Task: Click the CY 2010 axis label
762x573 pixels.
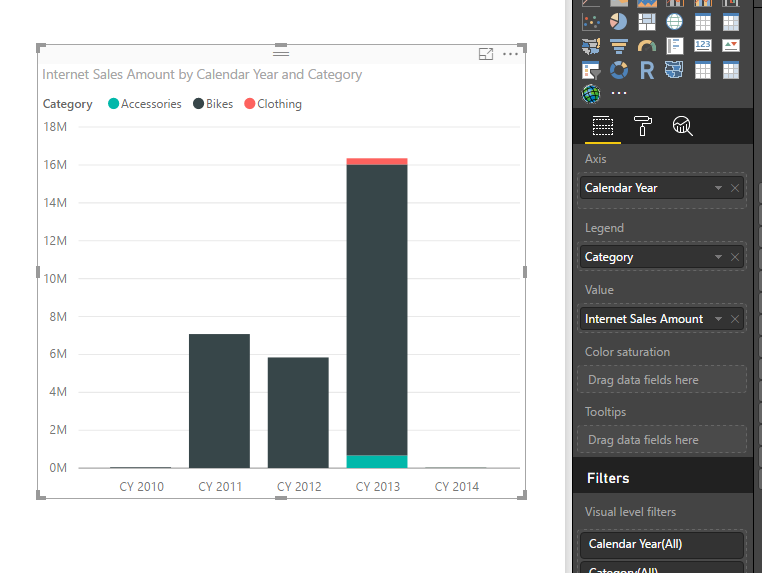Action: tap(141, 486)
